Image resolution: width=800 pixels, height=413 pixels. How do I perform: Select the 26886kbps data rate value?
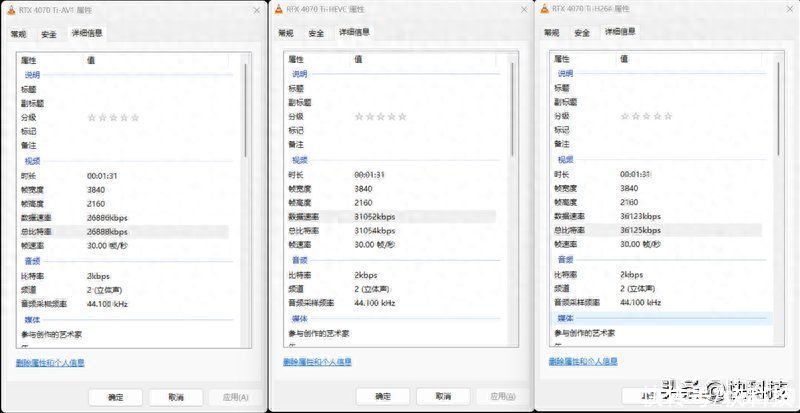click(107, 218)
